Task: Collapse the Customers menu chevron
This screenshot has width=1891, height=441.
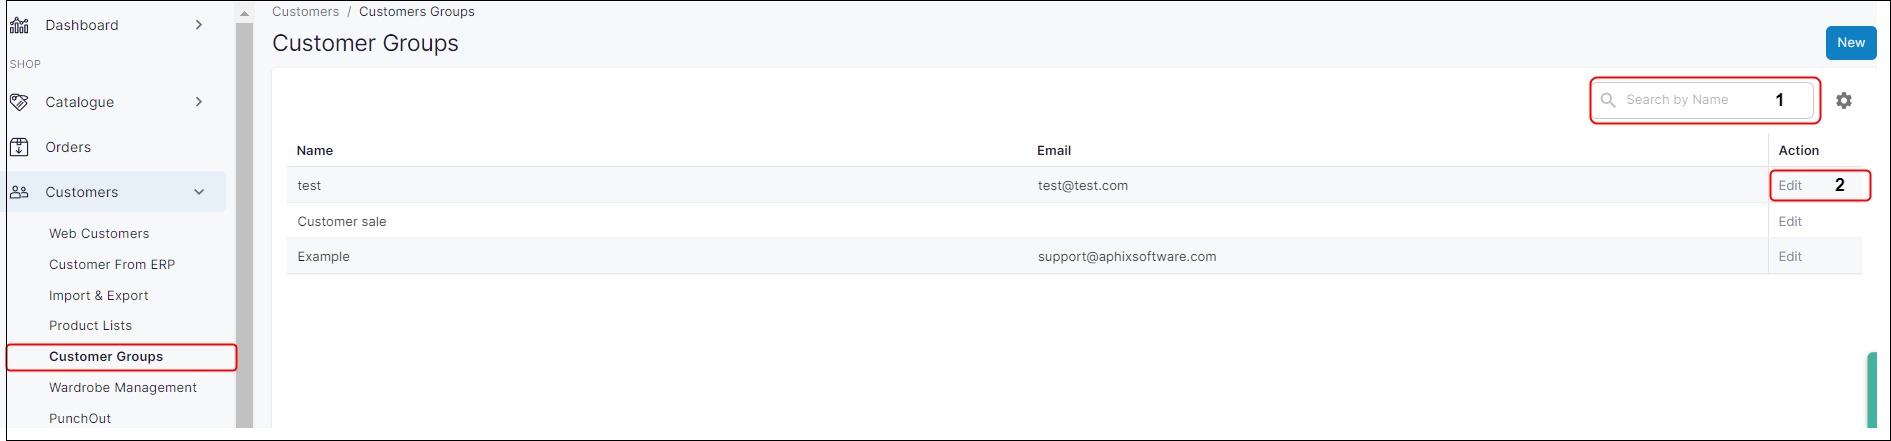Action: (x=199, y=192)
